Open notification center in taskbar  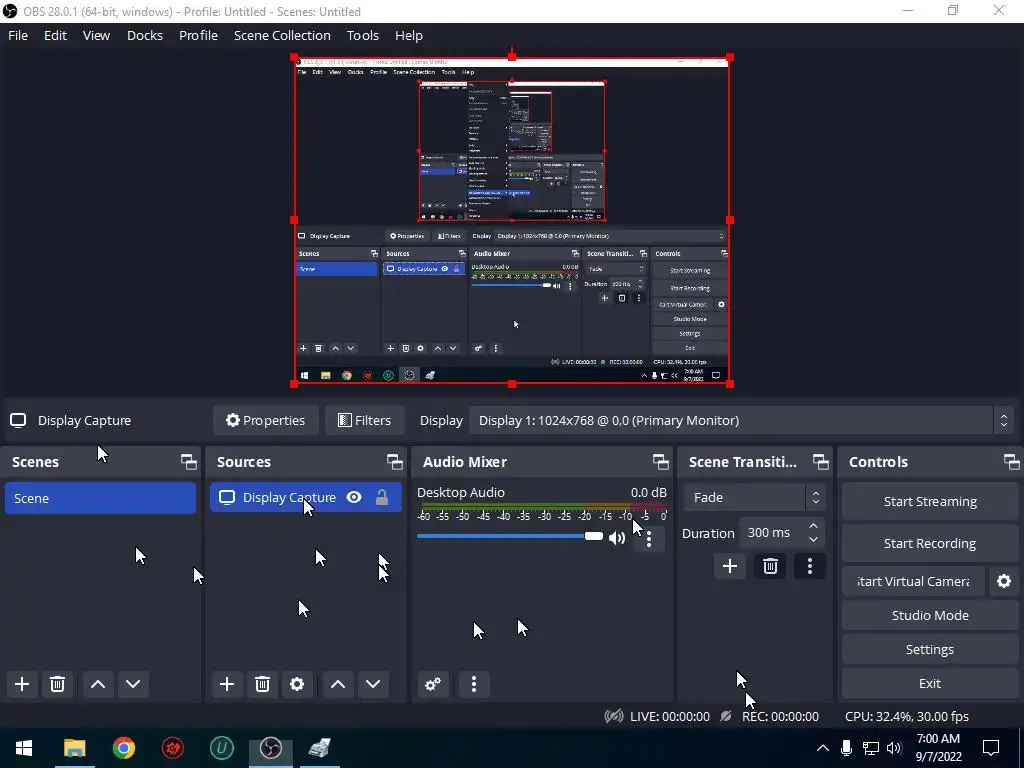tap(991, 748)
